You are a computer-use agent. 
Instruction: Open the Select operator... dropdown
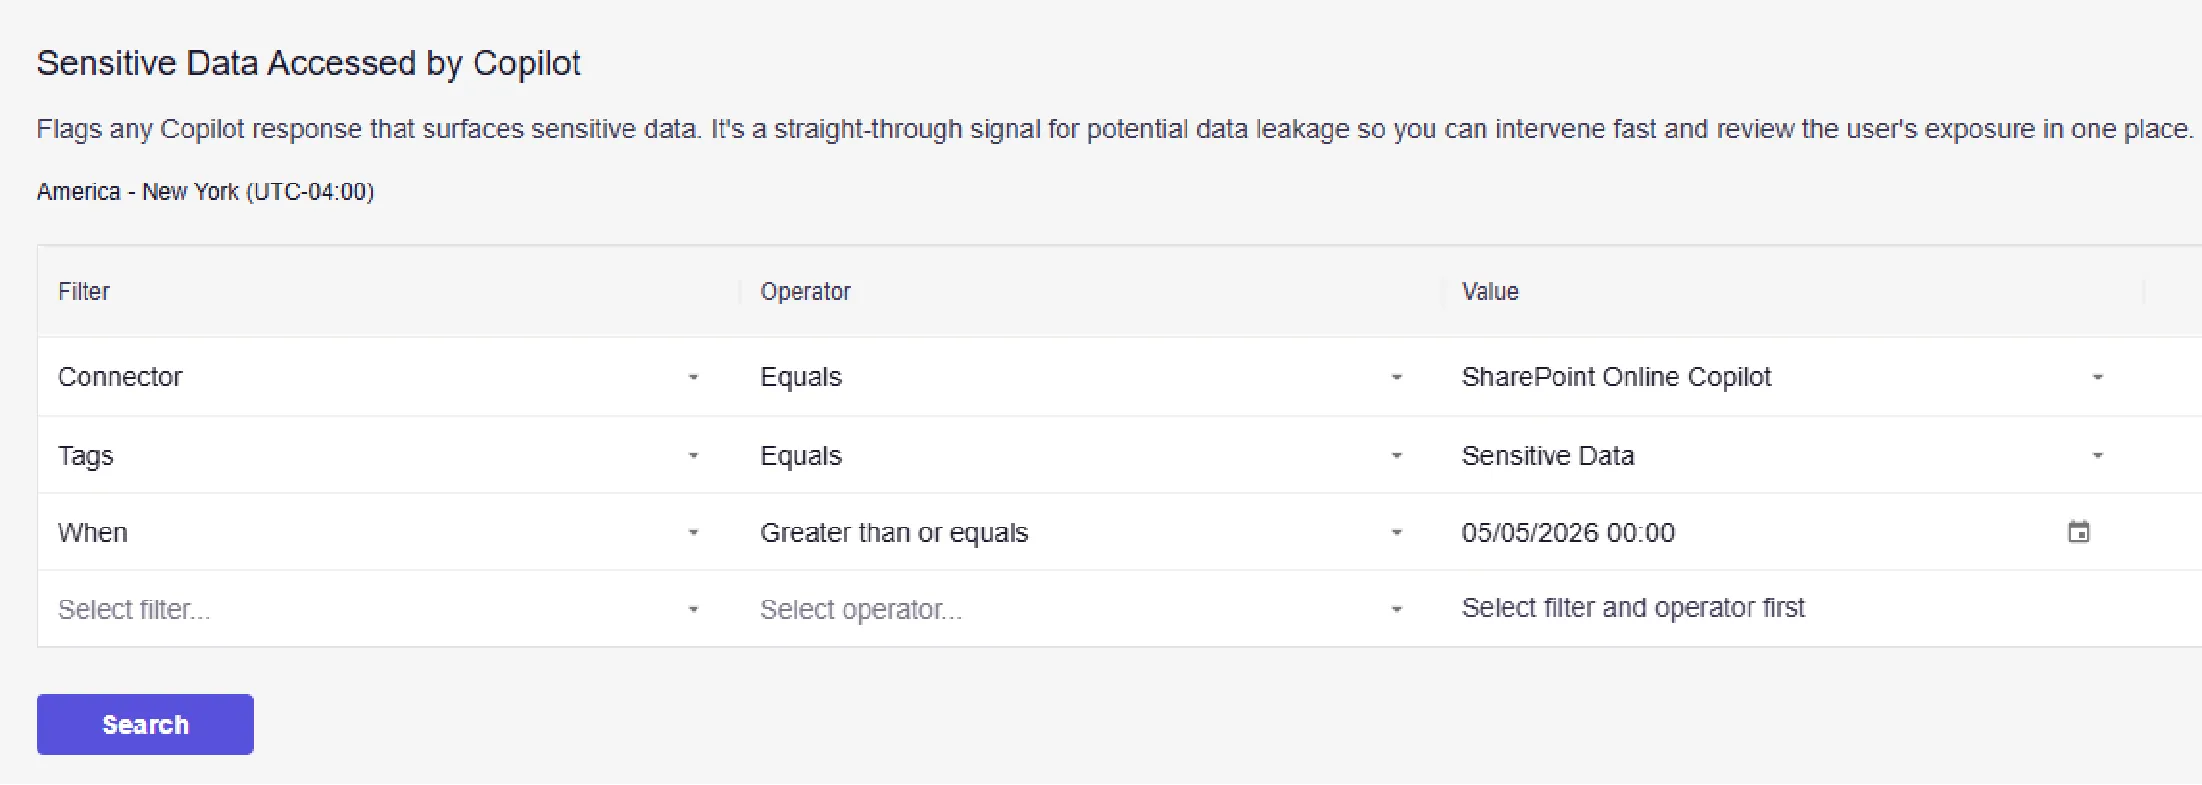1081,609
